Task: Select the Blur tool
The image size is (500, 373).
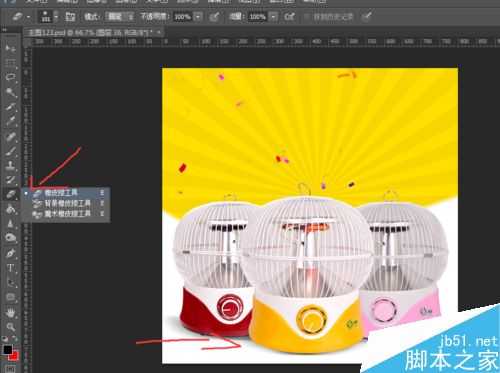Action: tap(11, 224)
